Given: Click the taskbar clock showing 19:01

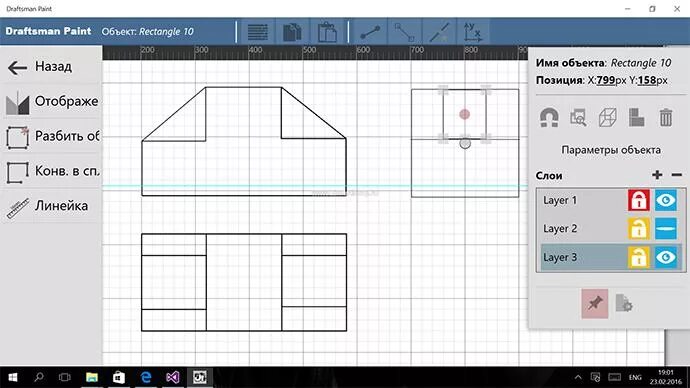Looking at the screenshot, I should (666, 377).
